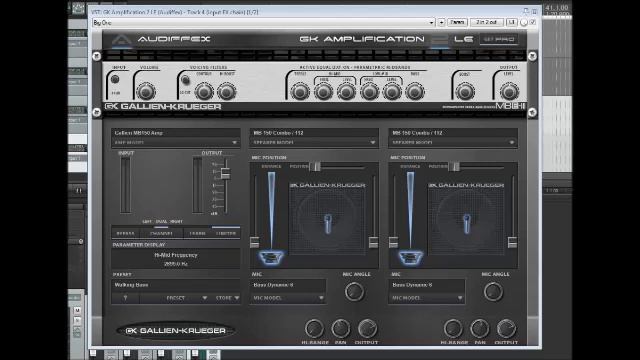Click the Param button in plugin header
Screen dimensions: 640x360
pos(457,22)
